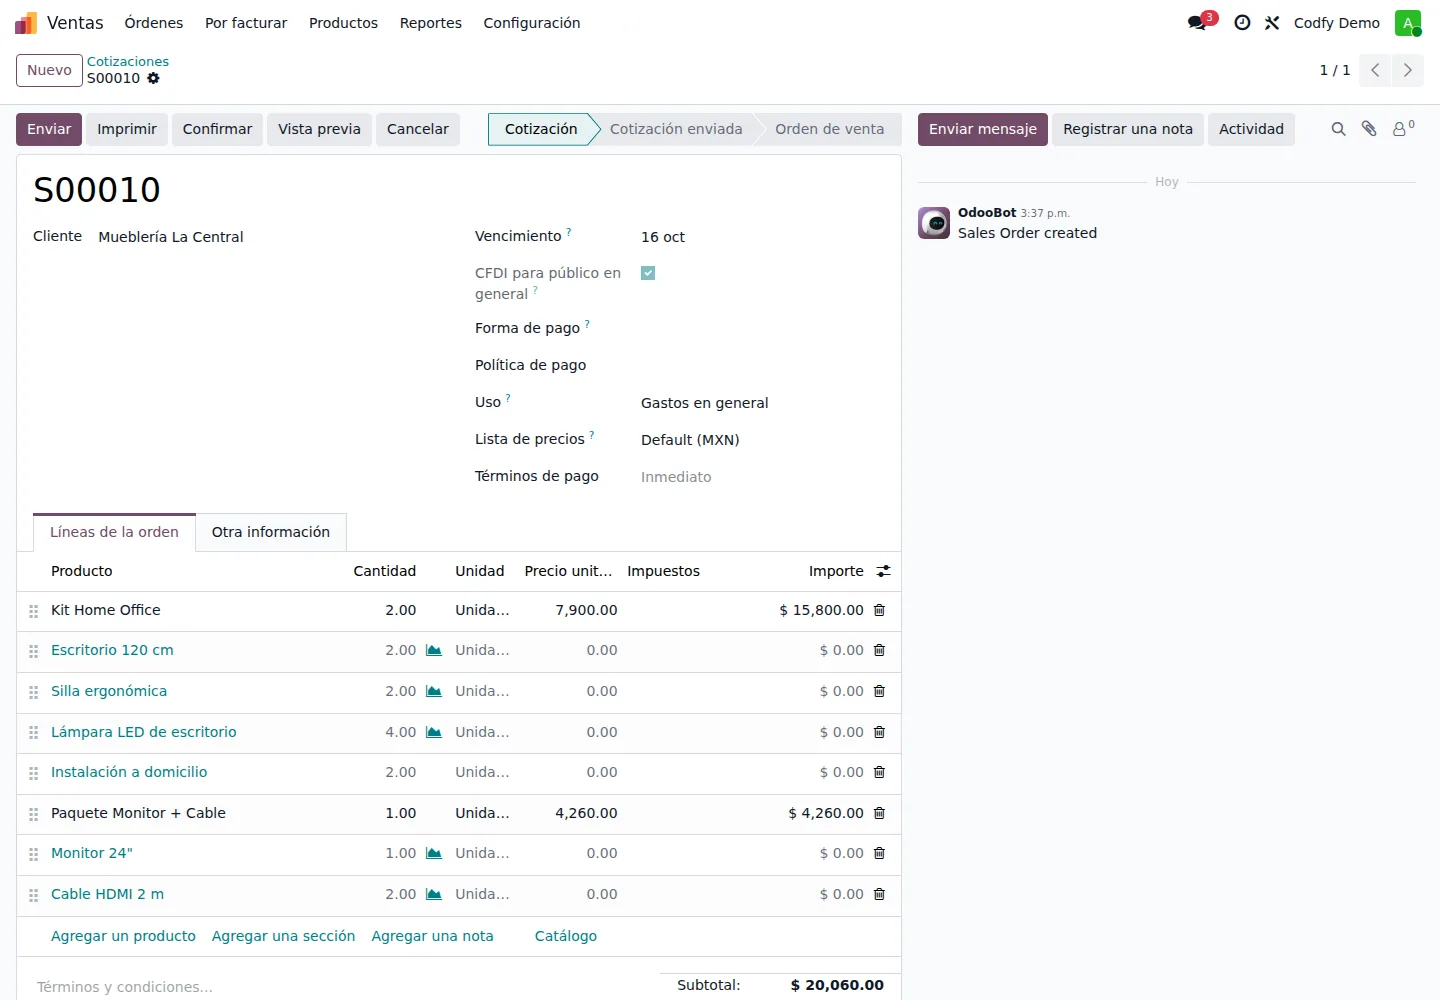Open the Ventas app home icon

click(x=26, y=23)
